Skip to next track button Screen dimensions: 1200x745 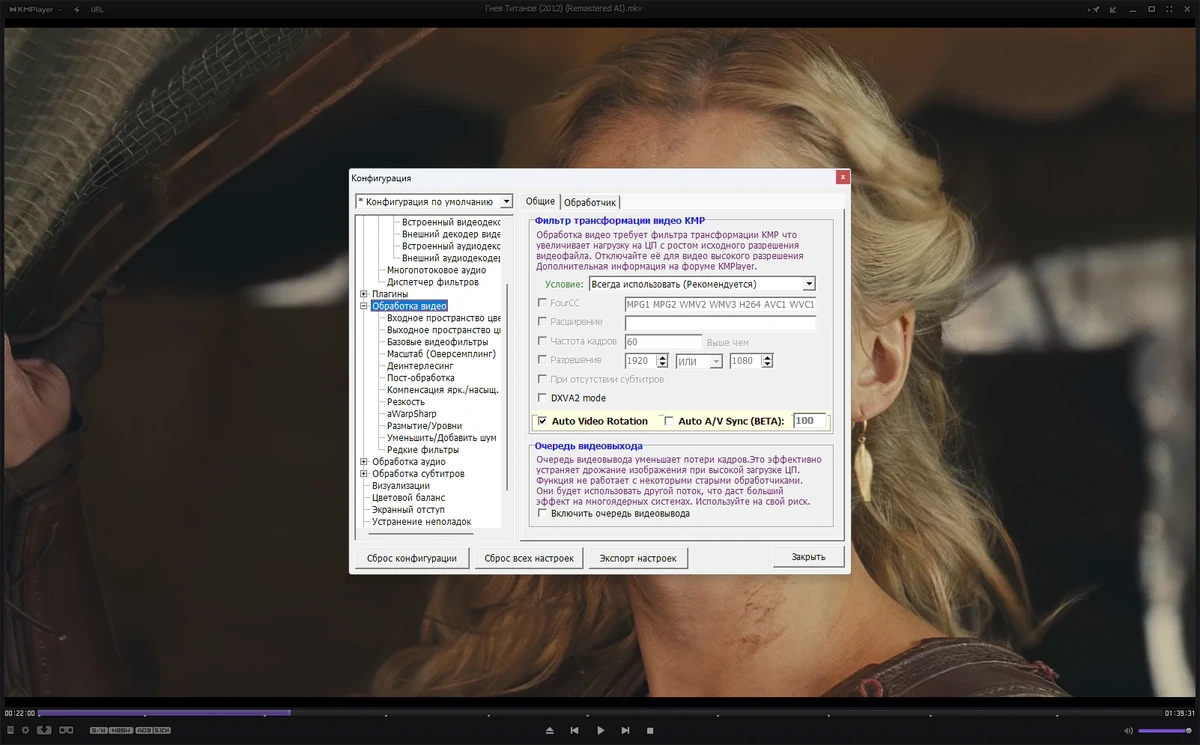pos(626,731)
